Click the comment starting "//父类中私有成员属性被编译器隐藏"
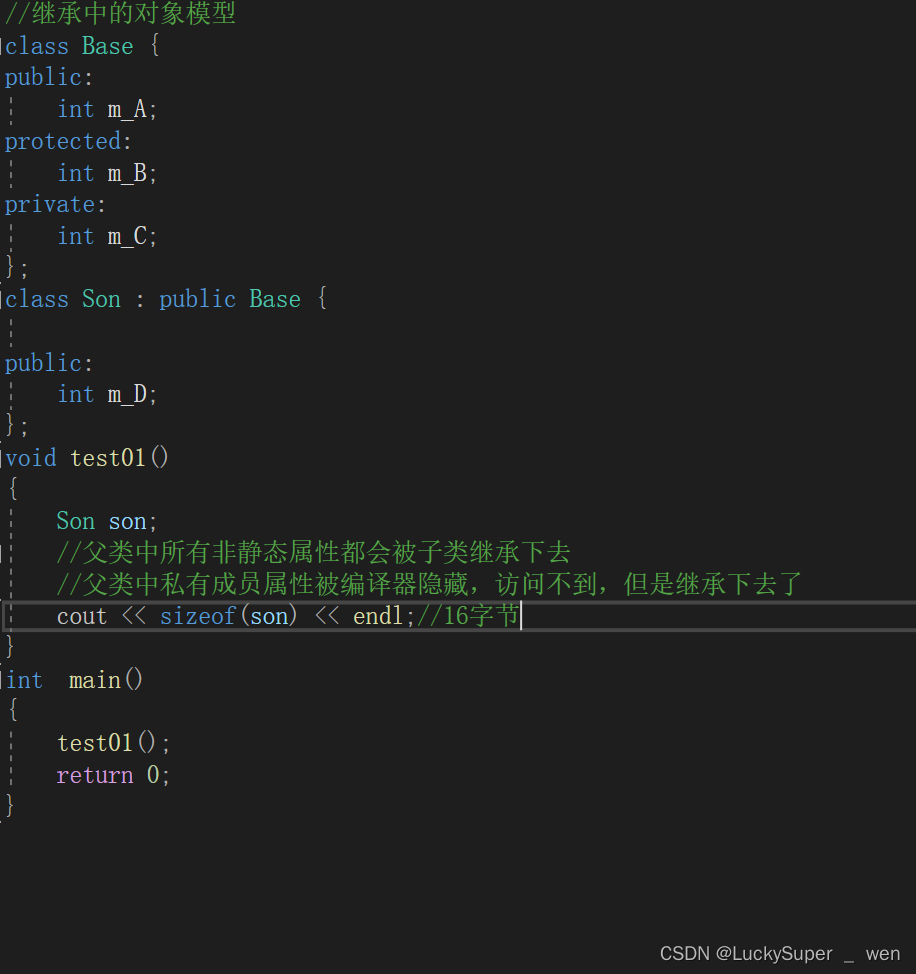This screenshot has height=974, width=916. coord(430,584)
